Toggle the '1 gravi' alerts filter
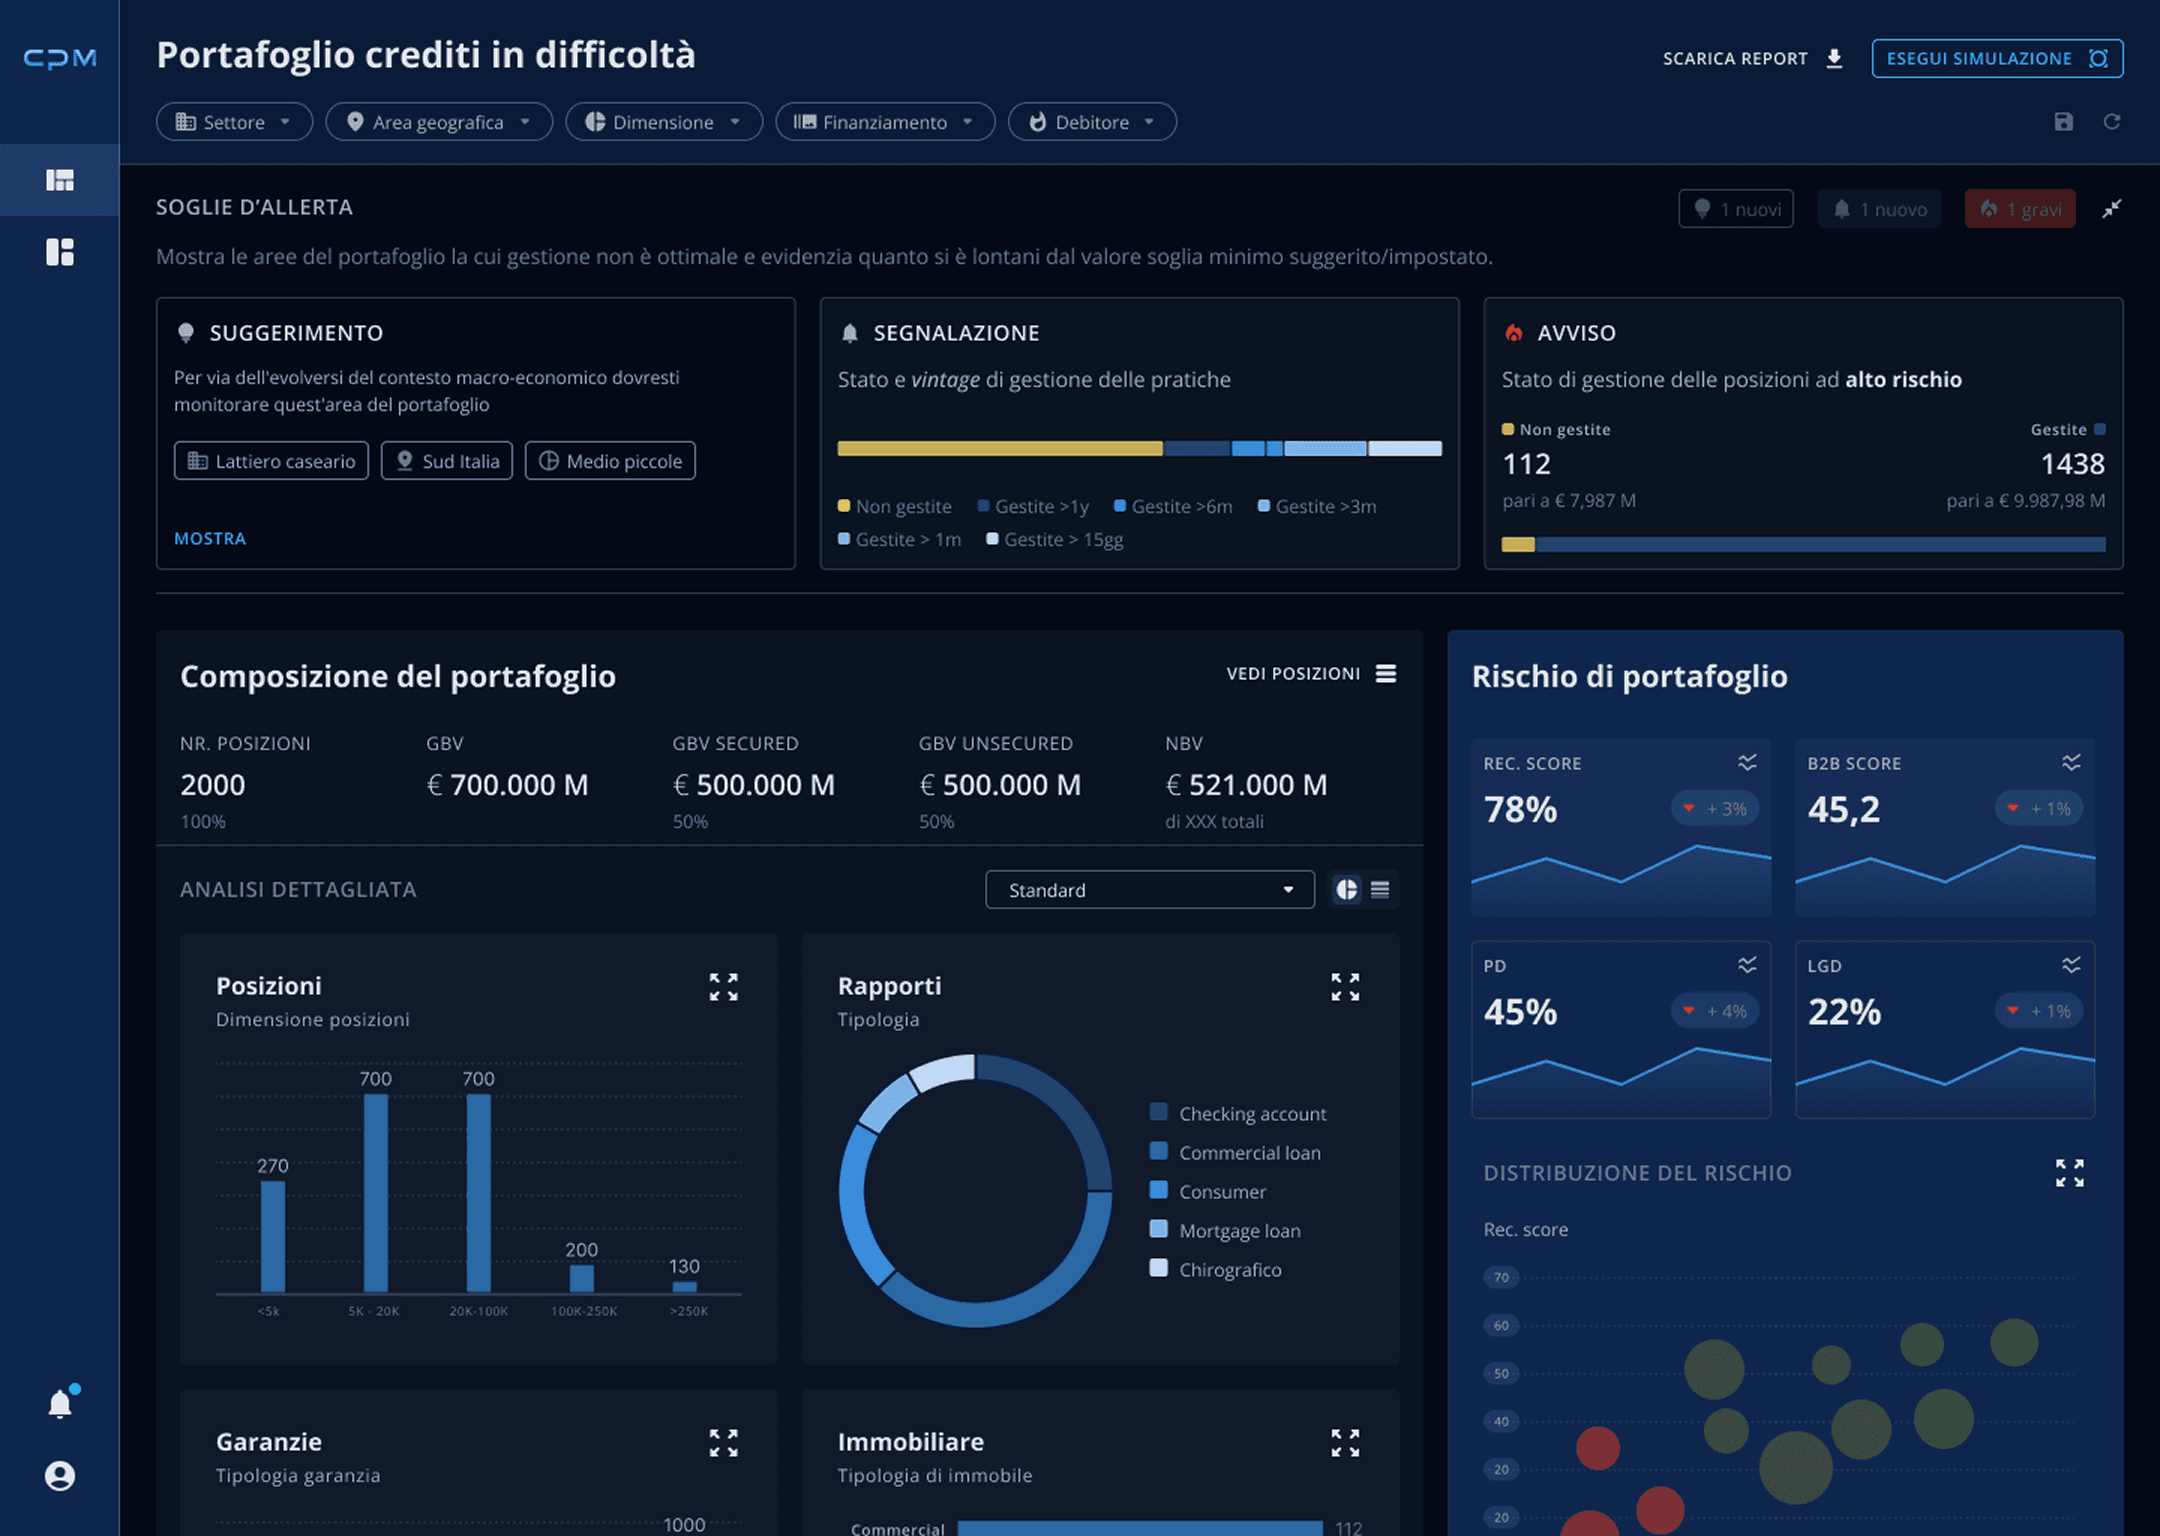This screenshot has width=2160, height=1536. pos(2019,209)
